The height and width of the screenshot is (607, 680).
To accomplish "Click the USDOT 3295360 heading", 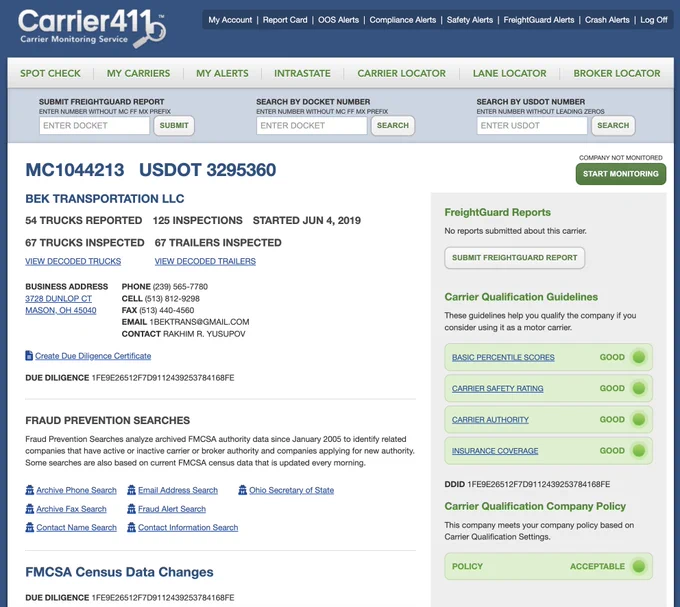I will click(207, 170).
